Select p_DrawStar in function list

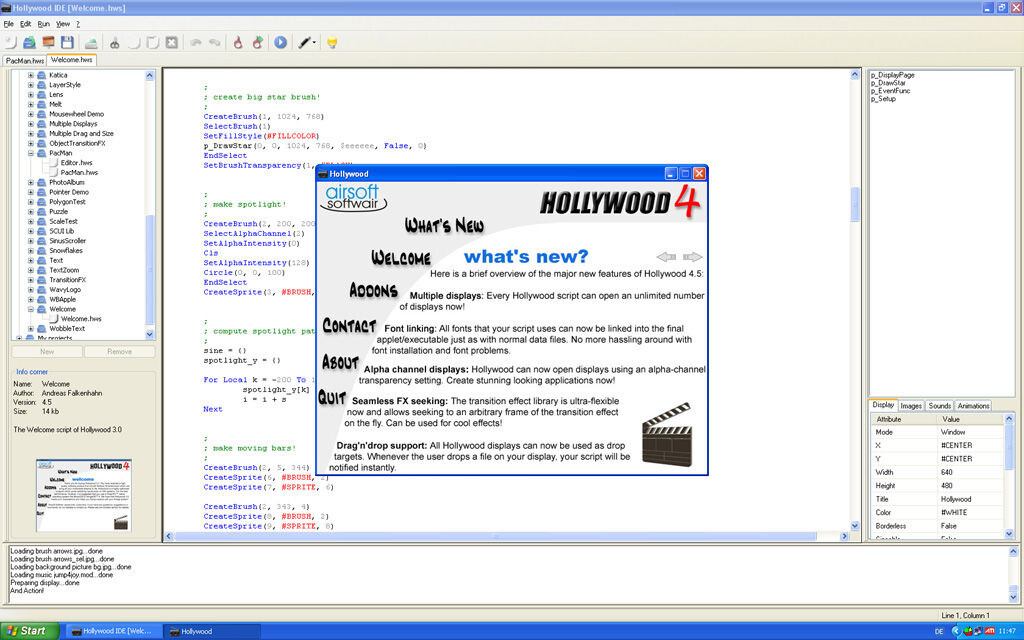point(888,83)
